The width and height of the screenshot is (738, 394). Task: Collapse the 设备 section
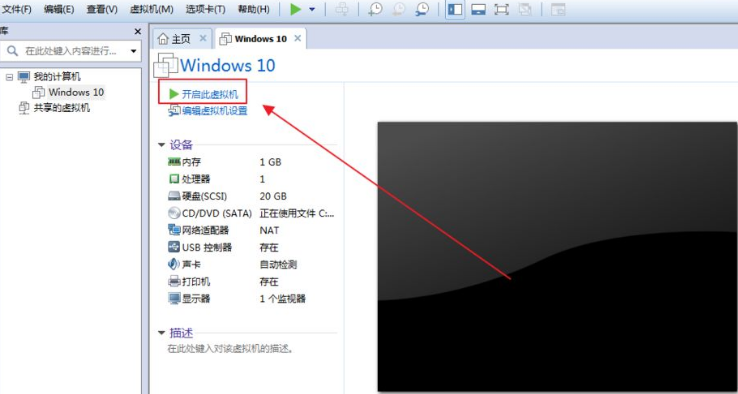161,145
